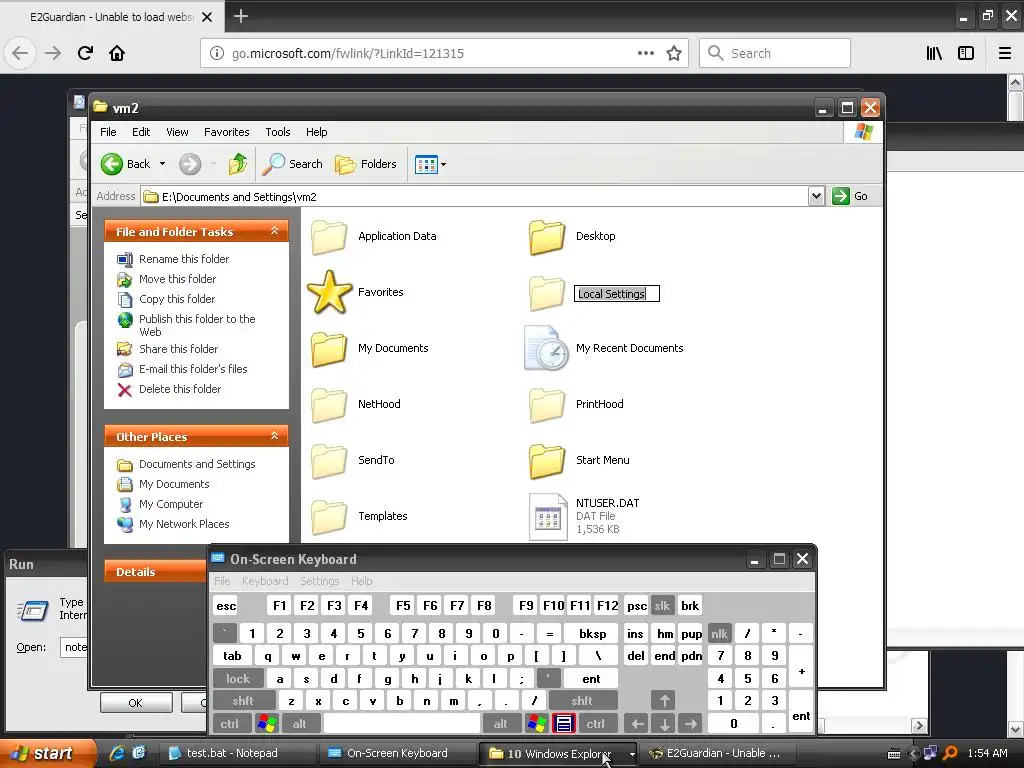Select the Favorites star folder
The width and height of the screenshot is (1024, 768).
click(356, 292)
